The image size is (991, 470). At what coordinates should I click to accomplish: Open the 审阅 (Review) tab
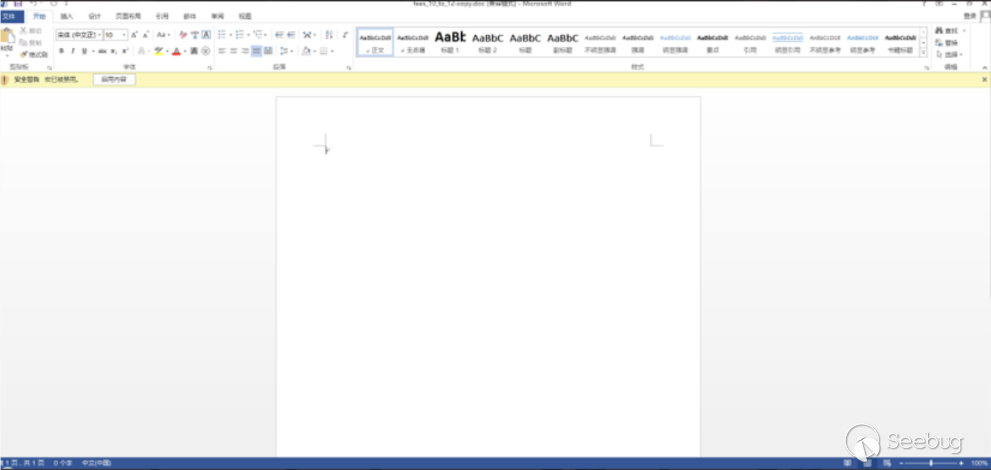217,16
